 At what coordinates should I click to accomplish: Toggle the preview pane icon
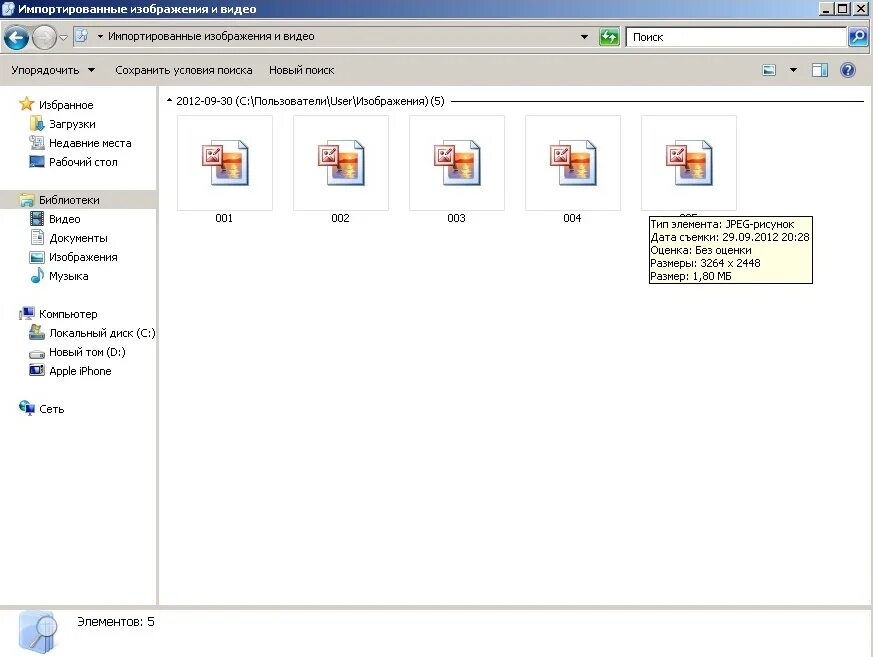click(x=820, y=70)
